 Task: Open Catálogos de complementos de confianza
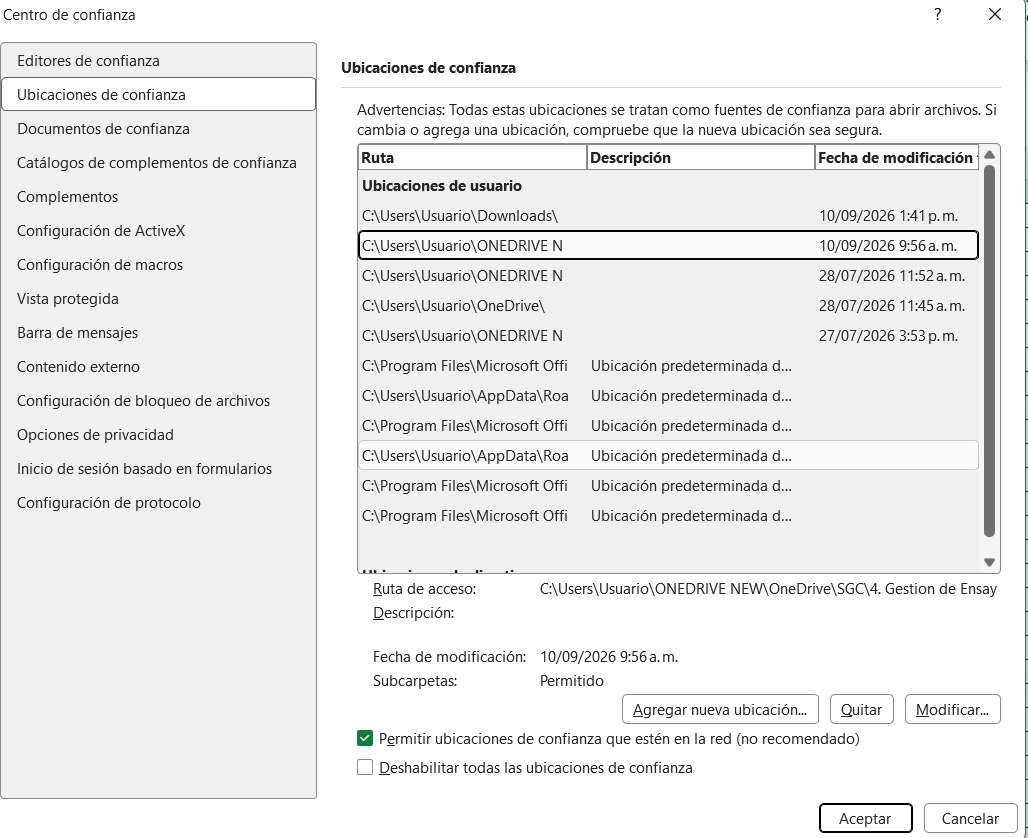(159, 163)
